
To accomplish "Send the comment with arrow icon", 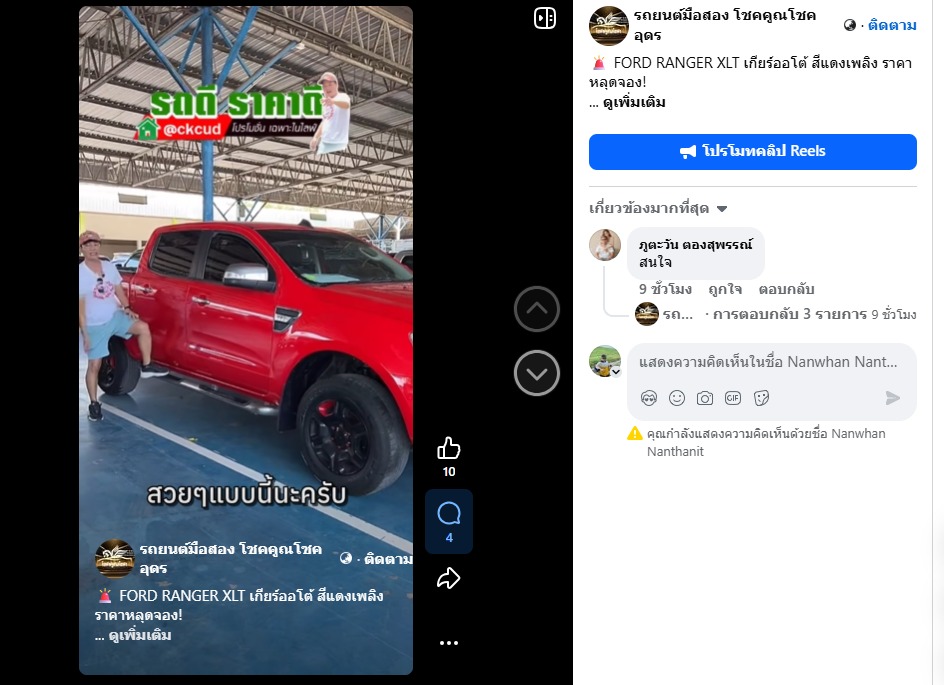I will [x=893, y=398].
